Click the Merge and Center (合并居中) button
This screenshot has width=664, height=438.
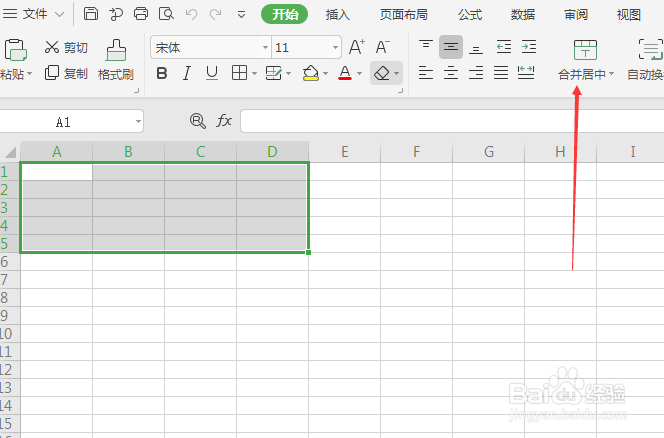pos(585,60)
